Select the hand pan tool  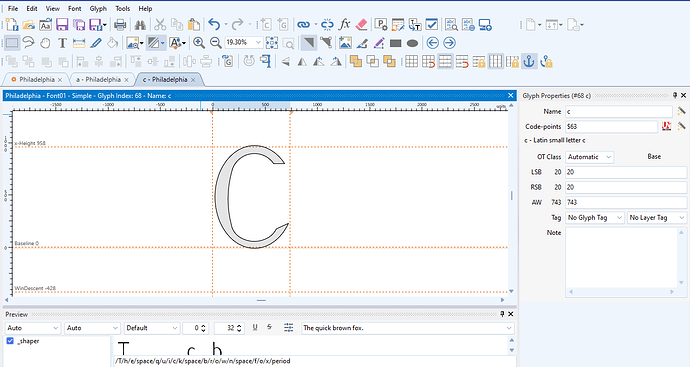pos(45,43)
